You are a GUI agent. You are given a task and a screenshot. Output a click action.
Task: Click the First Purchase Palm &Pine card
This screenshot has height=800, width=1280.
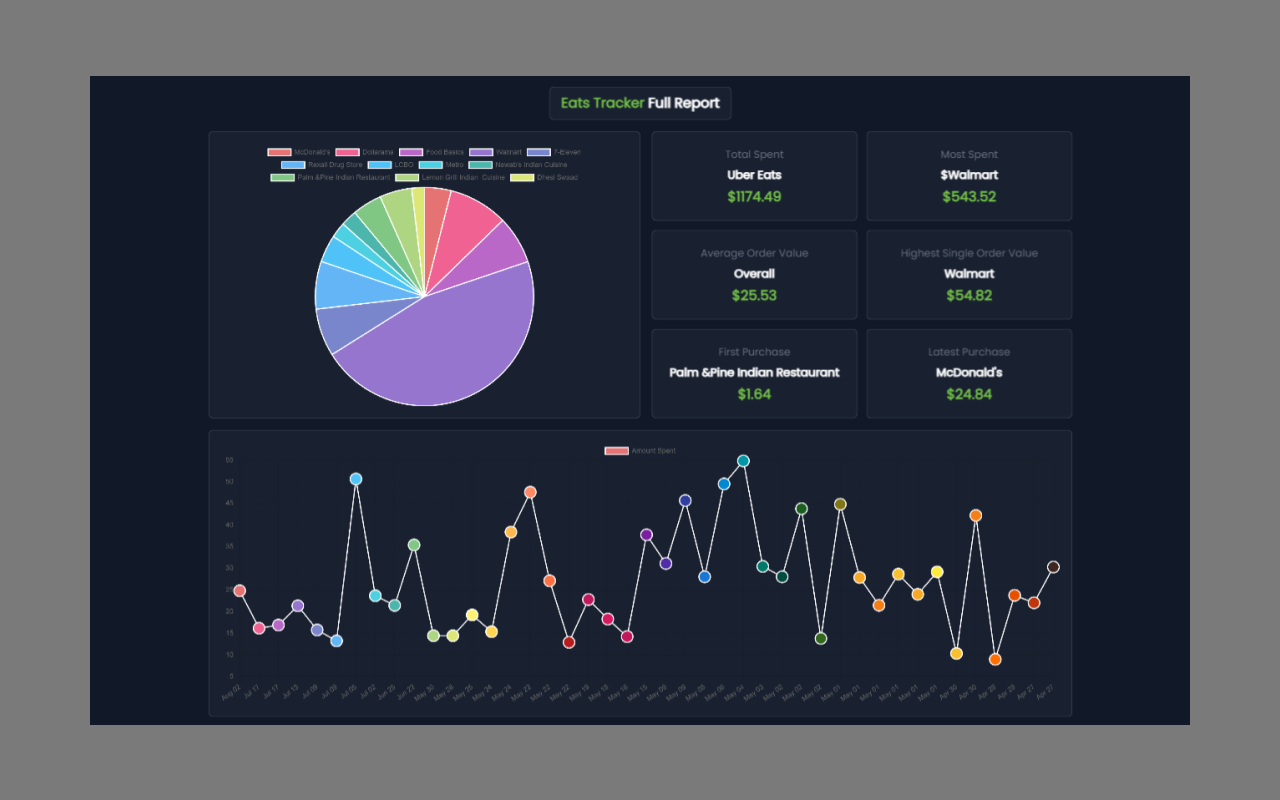click(754, 373)
